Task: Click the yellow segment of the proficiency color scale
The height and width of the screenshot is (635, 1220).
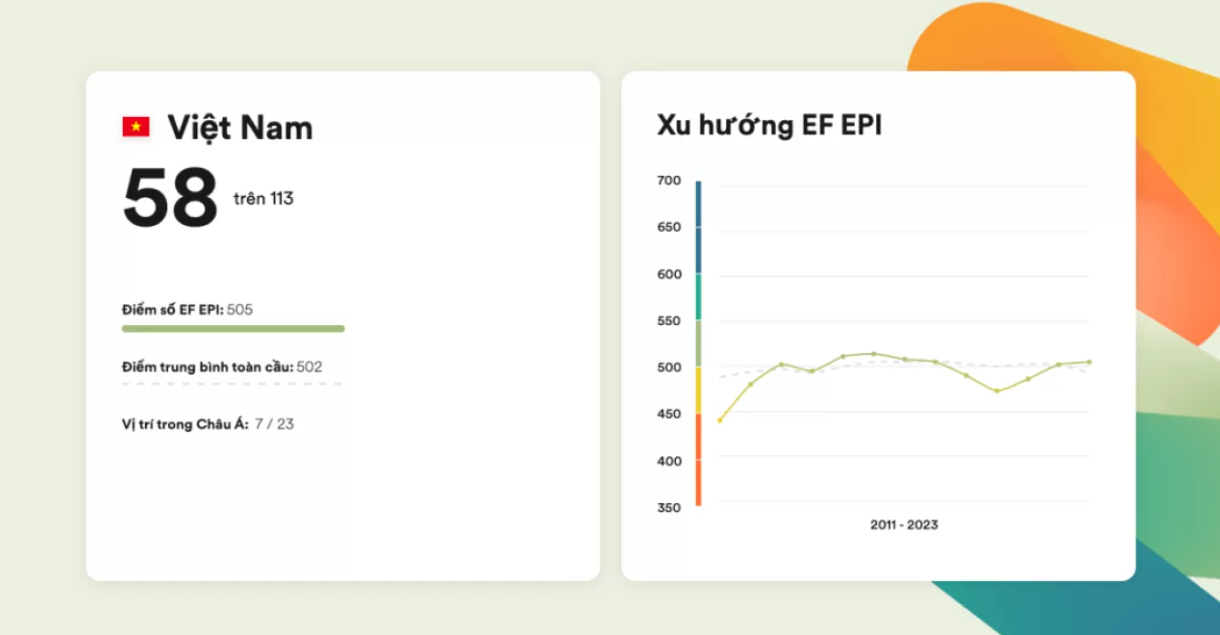Action: click(x=698, y=390)
